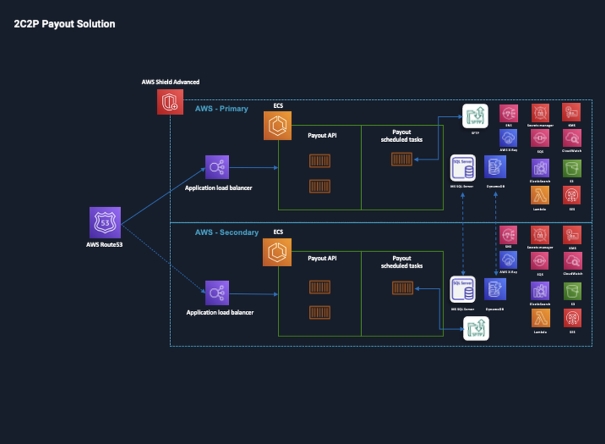Click the Secondary region Application load balancer icon
The height and width of the screenshot is (444, 605).
tap(218, 293)
